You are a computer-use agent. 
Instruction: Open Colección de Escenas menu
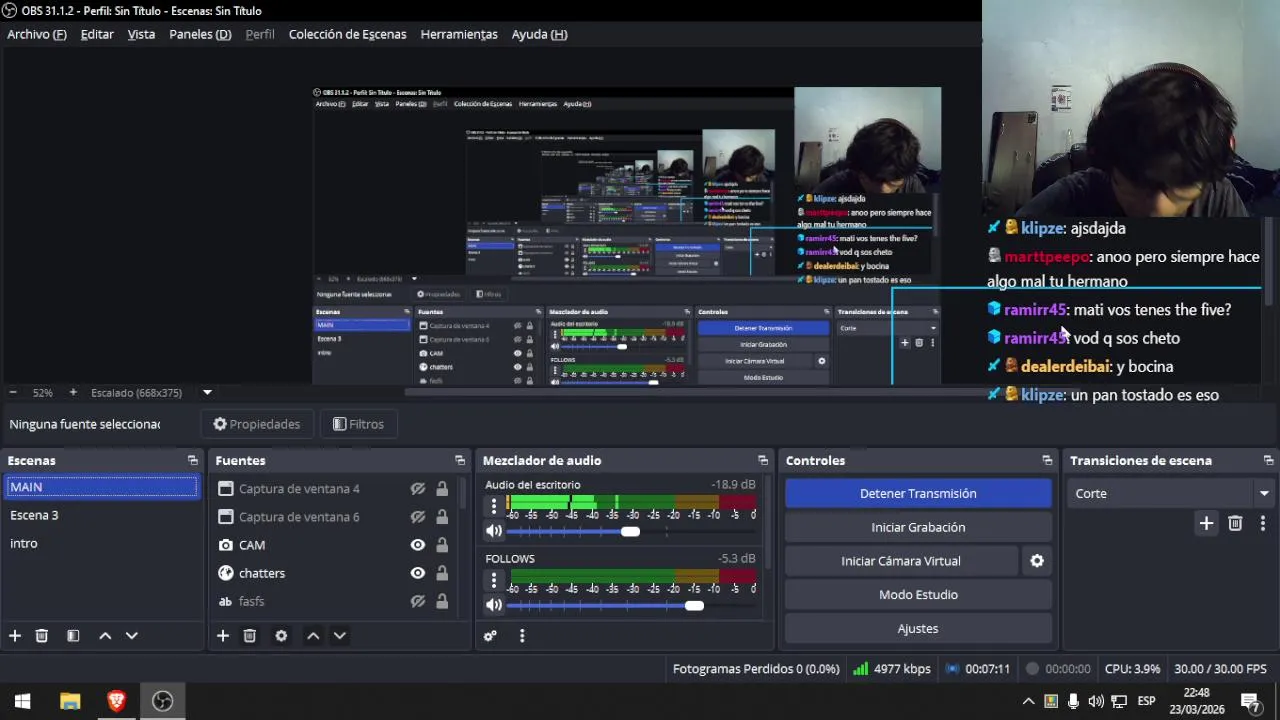[x=347, y=34]
